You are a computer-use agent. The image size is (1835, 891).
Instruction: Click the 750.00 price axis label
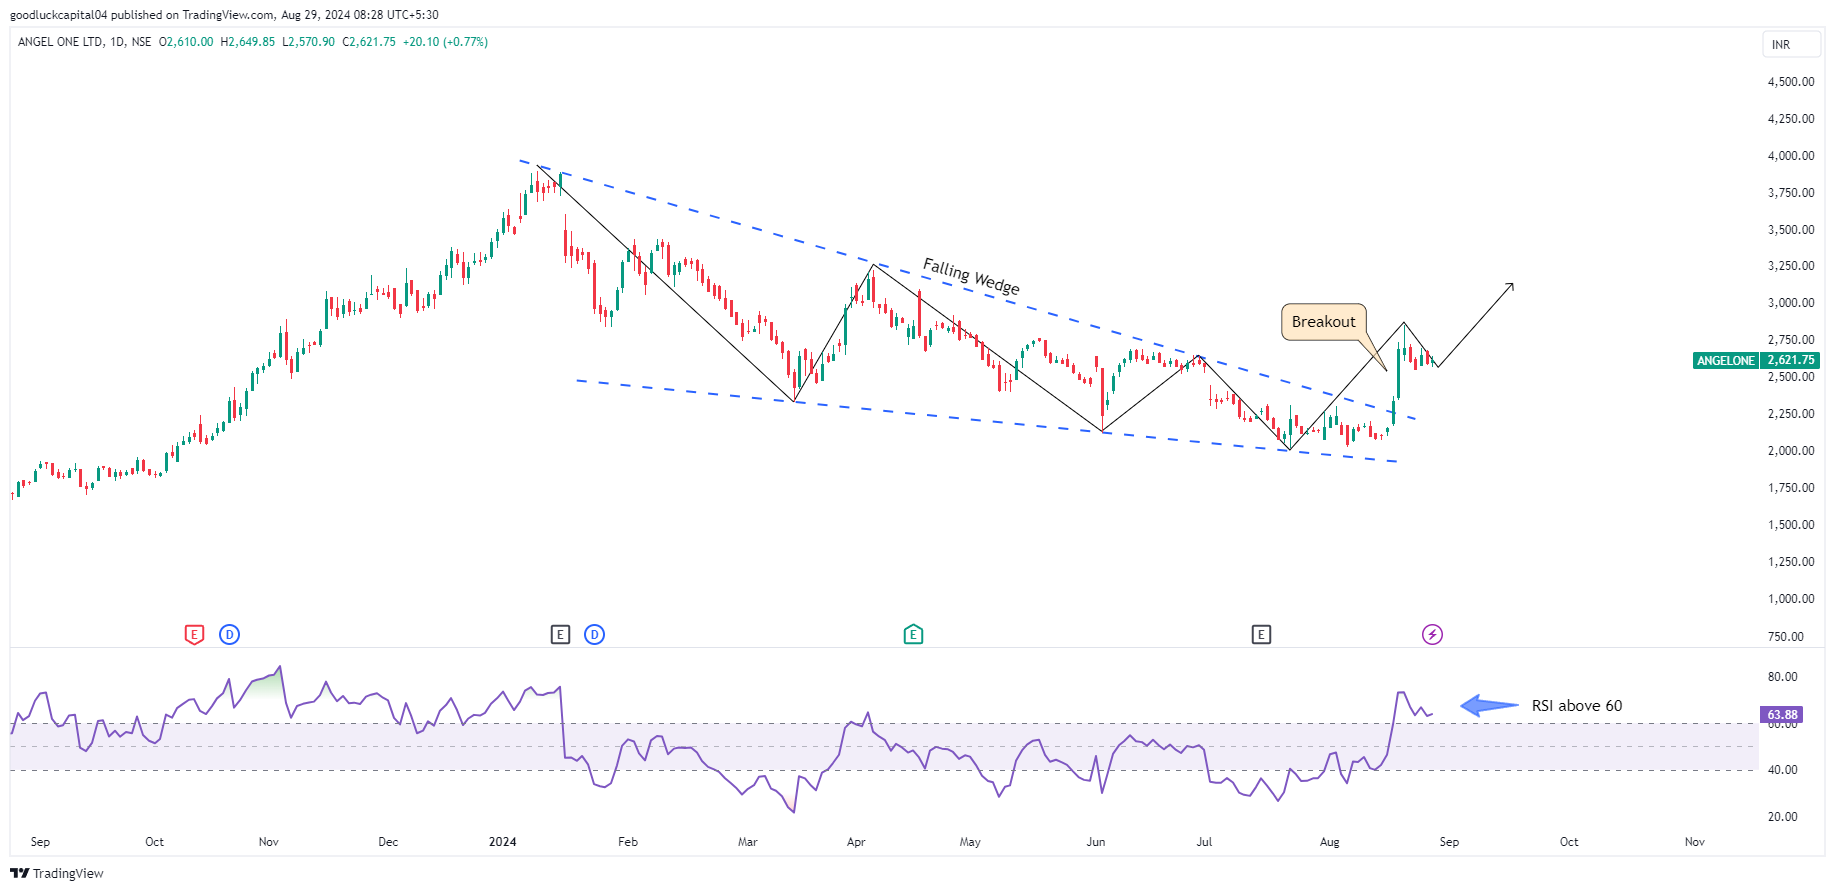pyautogui.click(x=1786, y=637)
